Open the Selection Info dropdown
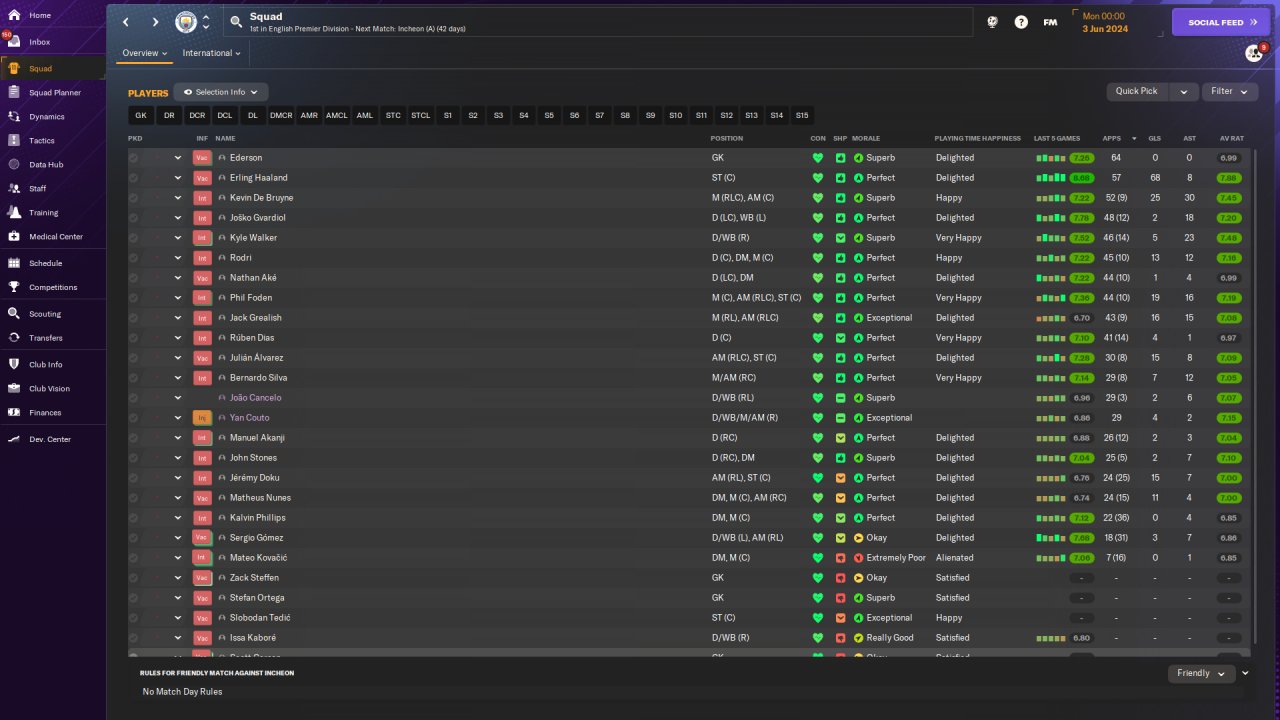Viewport: 1280px width, 720px height. pyautogui.click(x=221, y=92)
